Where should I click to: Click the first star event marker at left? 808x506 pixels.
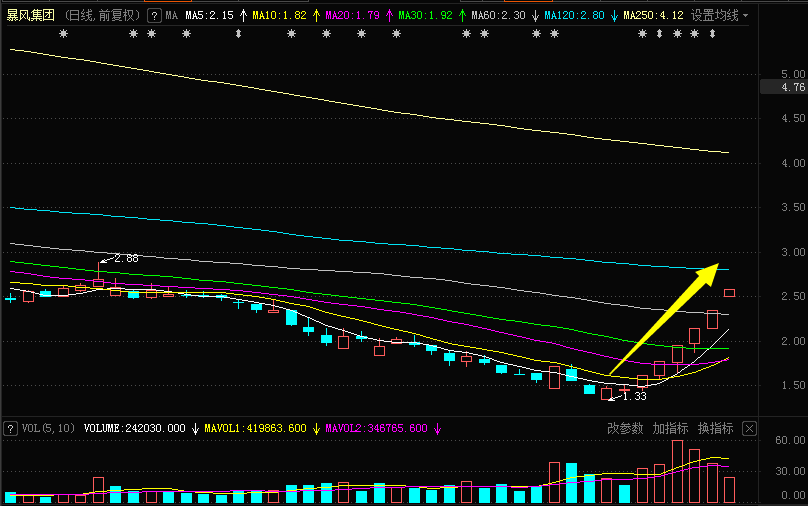click(64, 34)
